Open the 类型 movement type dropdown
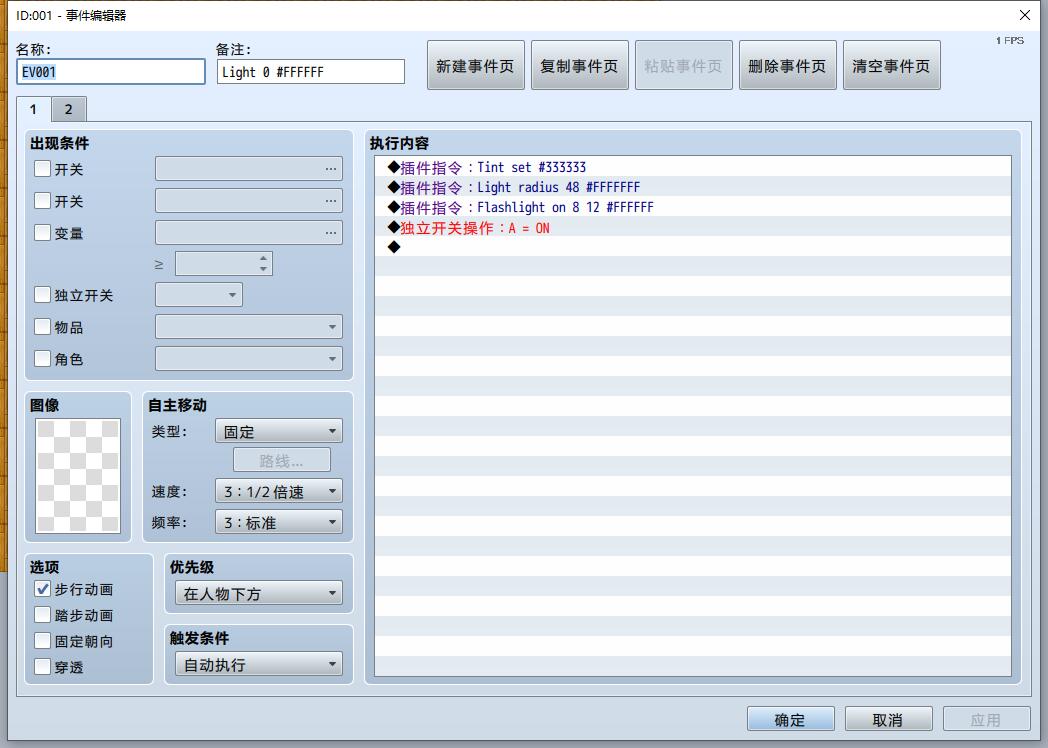Viewport: 1048px width, 748px height. coord(279,431)
